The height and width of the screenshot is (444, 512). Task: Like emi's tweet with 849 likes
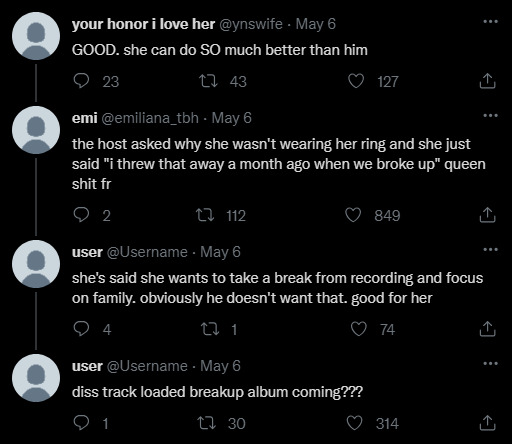(353, 215)
